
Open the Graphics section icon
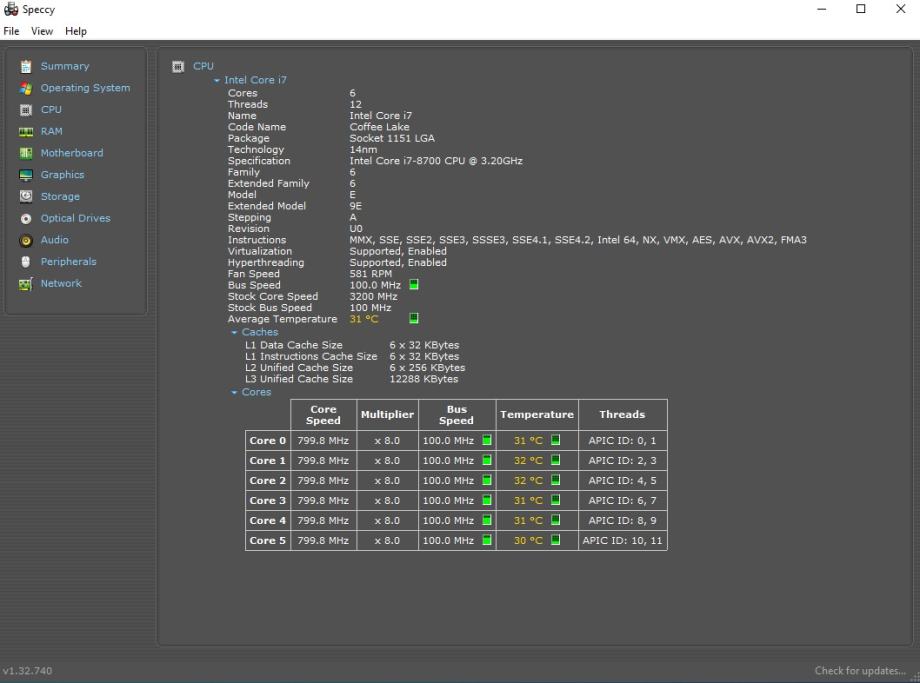point(27,175)
